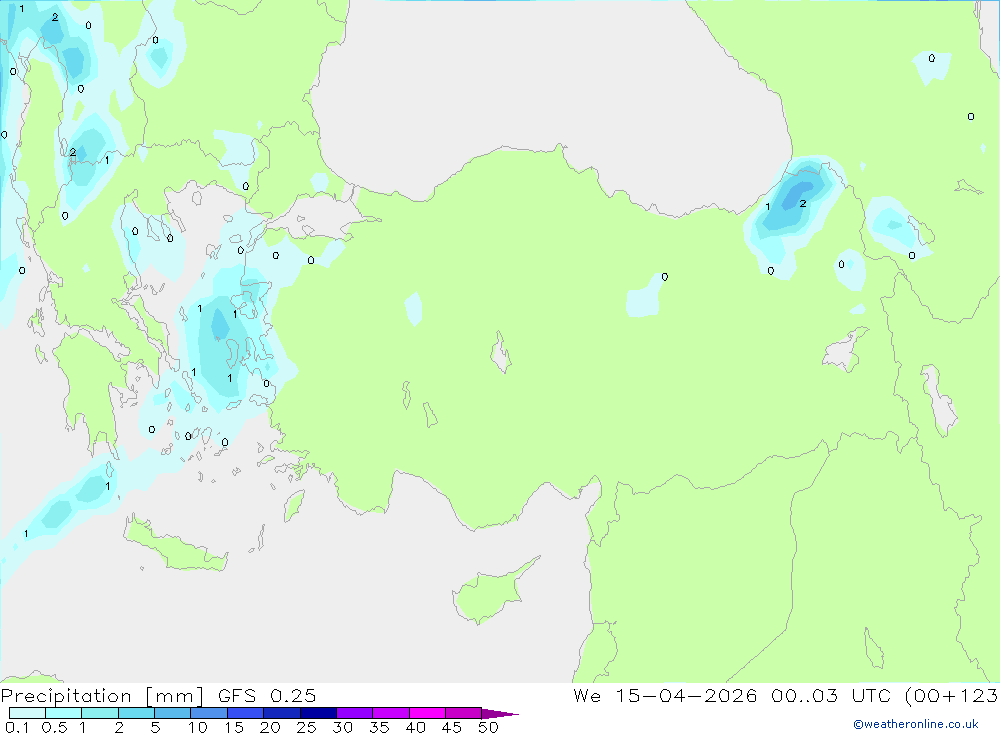Select the 1–2 mm legend color swatch
Image resolution: width=1000 pixels, height=733 pixels.
click(x=100, y=713)
